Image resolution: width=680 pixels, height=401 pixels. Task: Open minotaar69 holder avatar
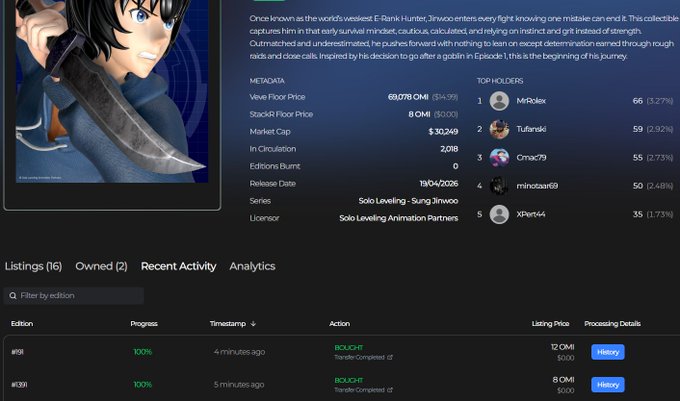point(499,186)
